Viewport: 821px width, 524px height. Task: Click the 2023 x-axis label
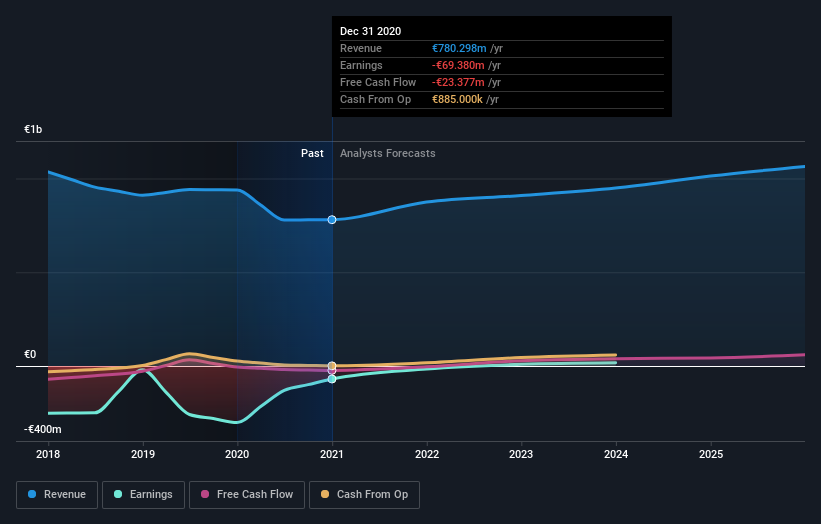click(521, 454)
